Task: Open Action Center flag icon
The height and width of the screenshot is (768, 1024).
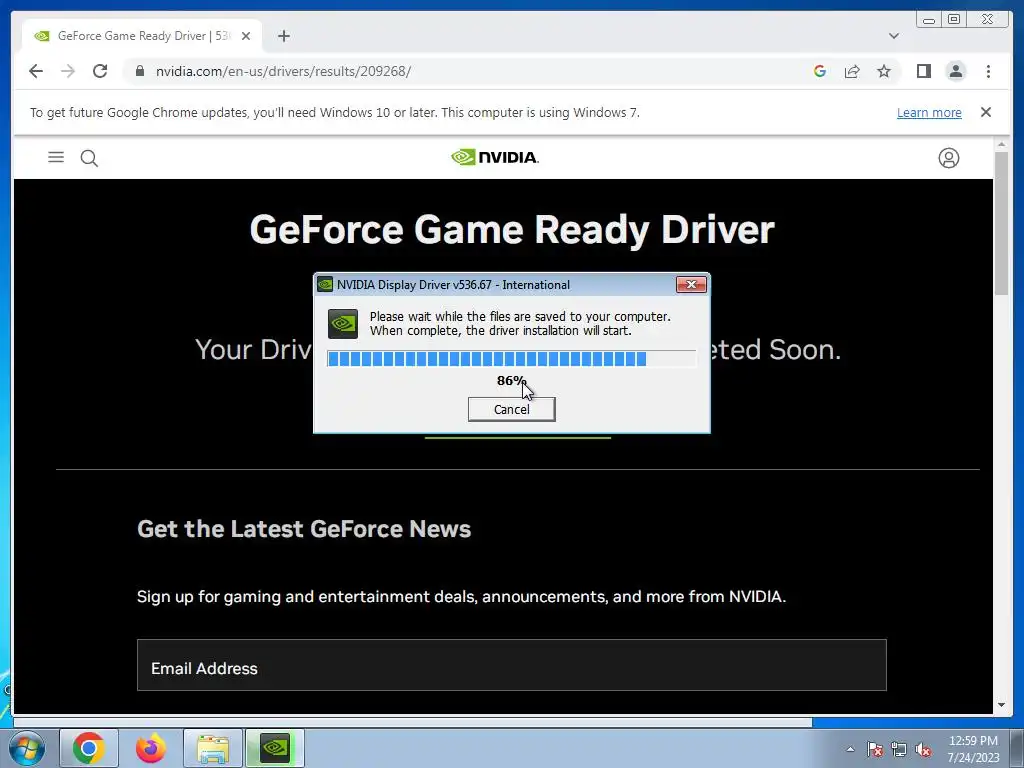Action: (x=875, y=750)
